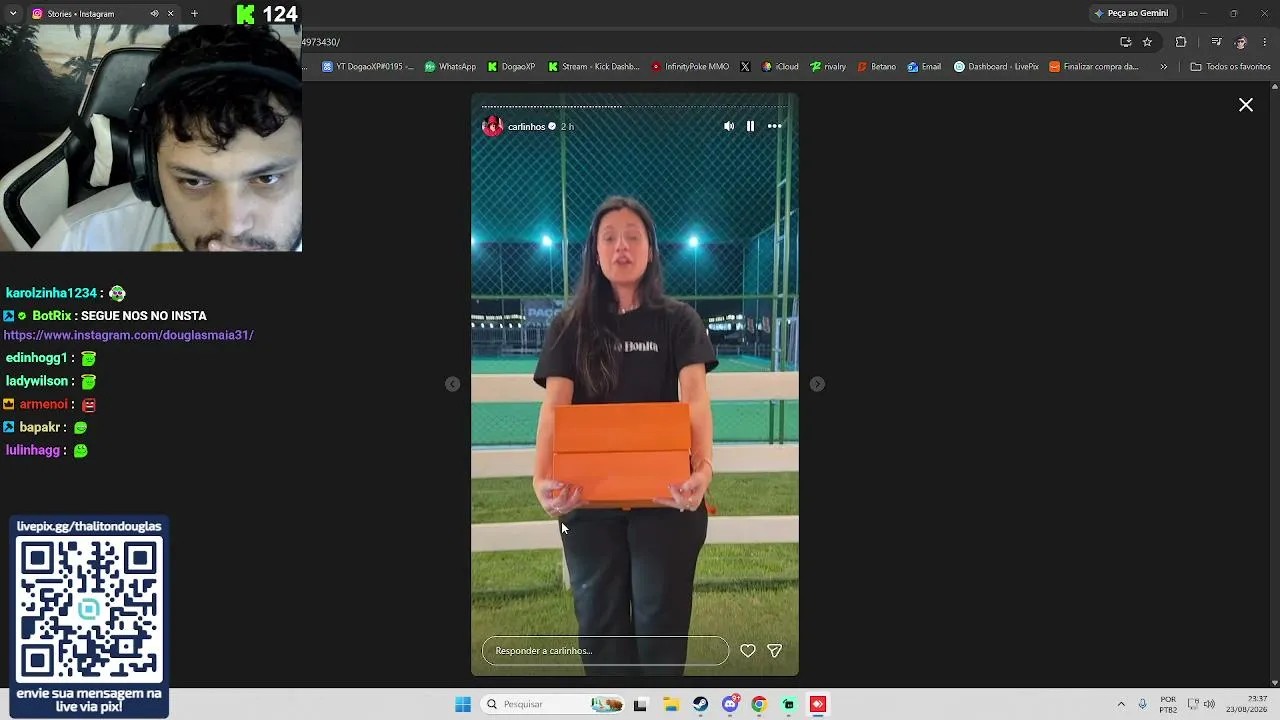Open the media controls icon
1280x720 pixels.
(x=1216, y=42)
